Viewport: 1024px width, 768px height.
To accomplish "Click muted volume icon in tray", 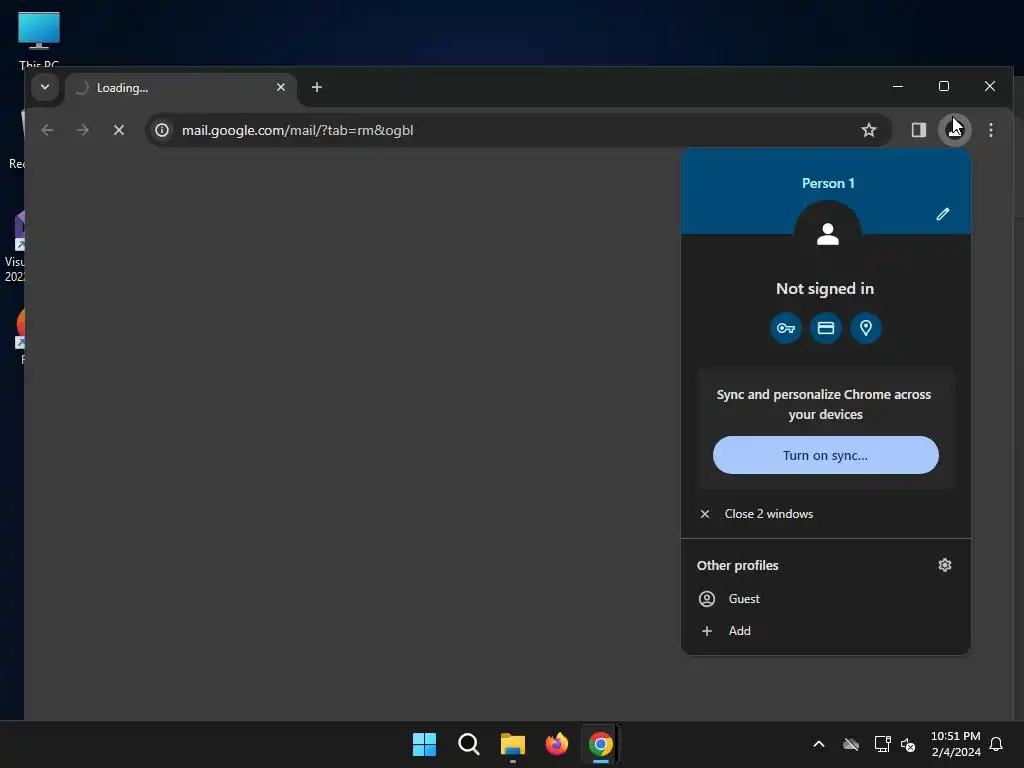I will pos(908,744).
